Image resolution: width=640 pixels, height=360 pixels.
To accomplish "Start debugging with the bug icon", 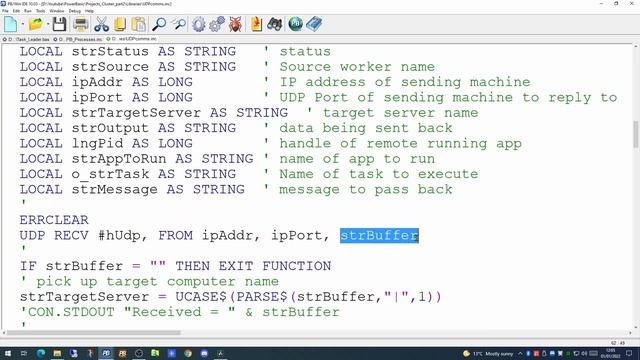I will click(235, 24).
